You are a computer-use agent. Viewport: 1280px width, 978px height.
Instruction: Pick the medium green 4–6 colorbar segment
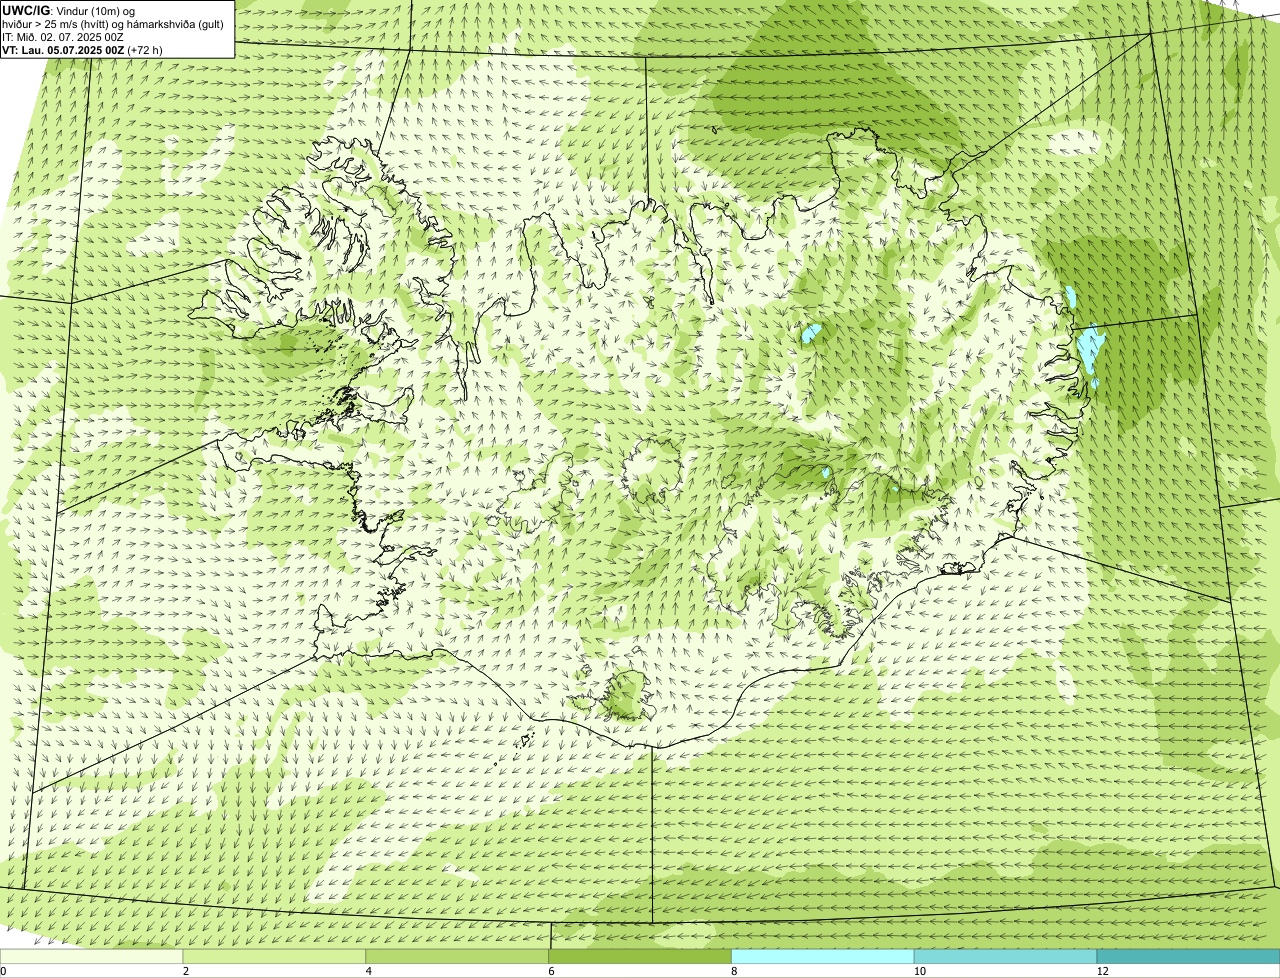(459, 956)
